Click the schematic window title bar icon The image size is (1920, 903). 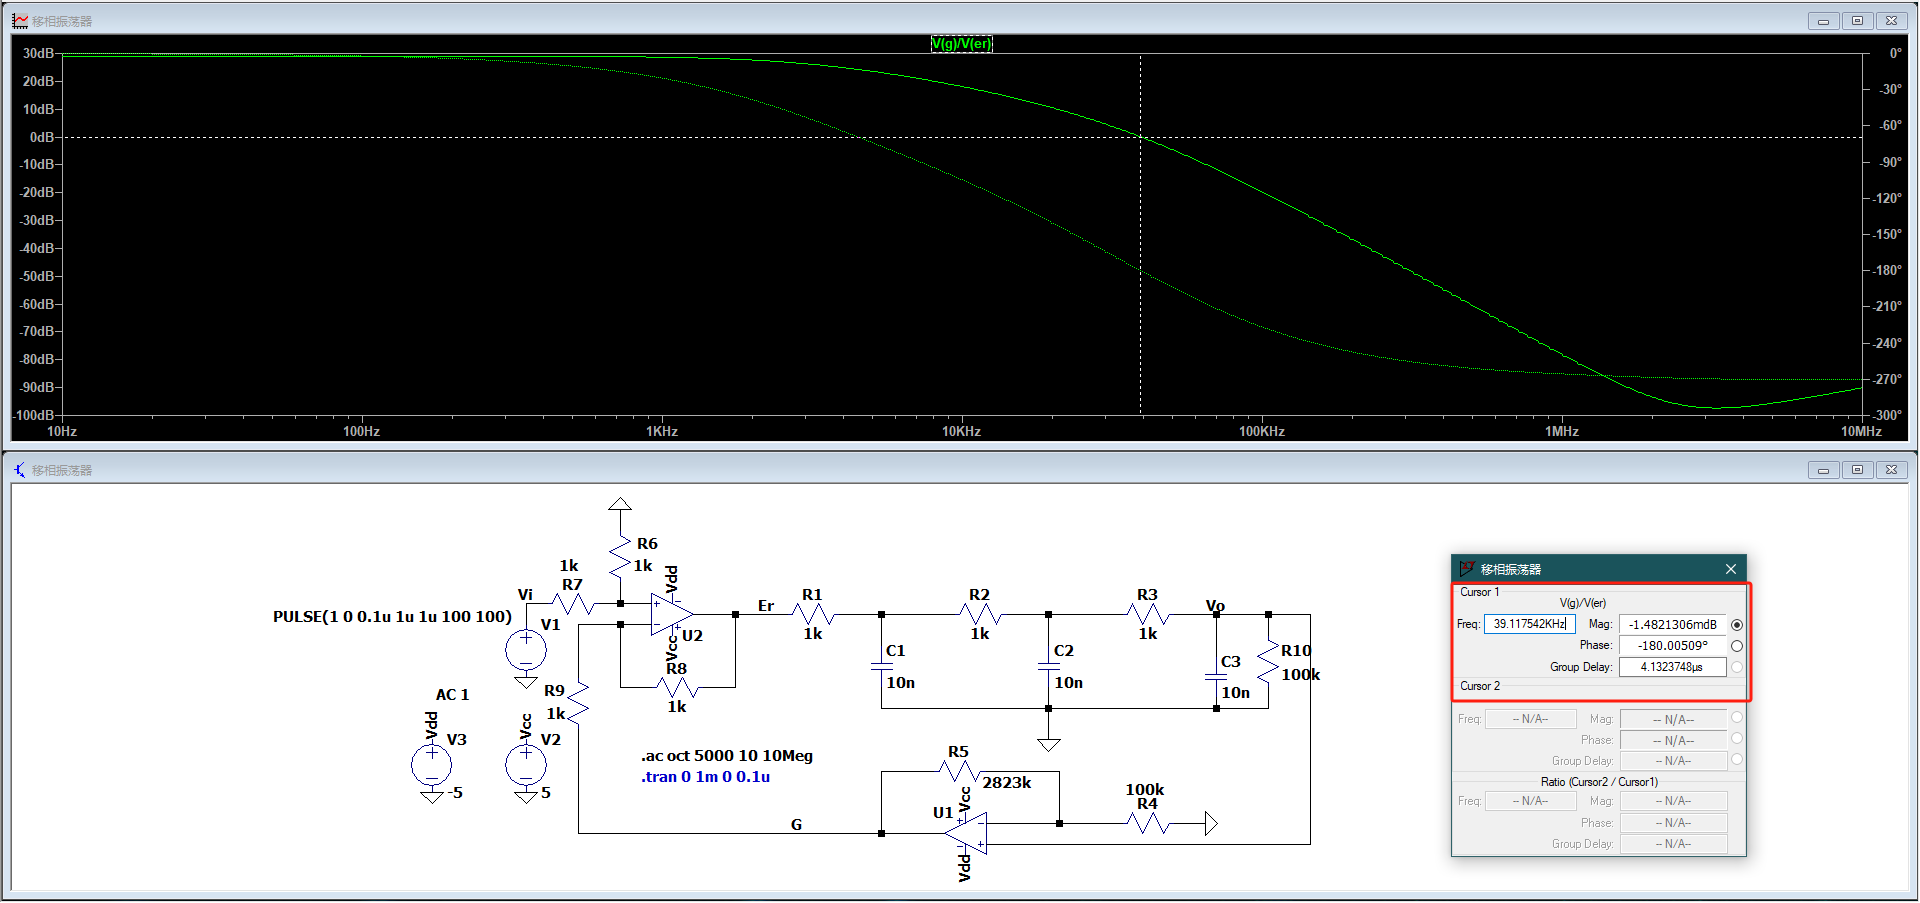20,470
